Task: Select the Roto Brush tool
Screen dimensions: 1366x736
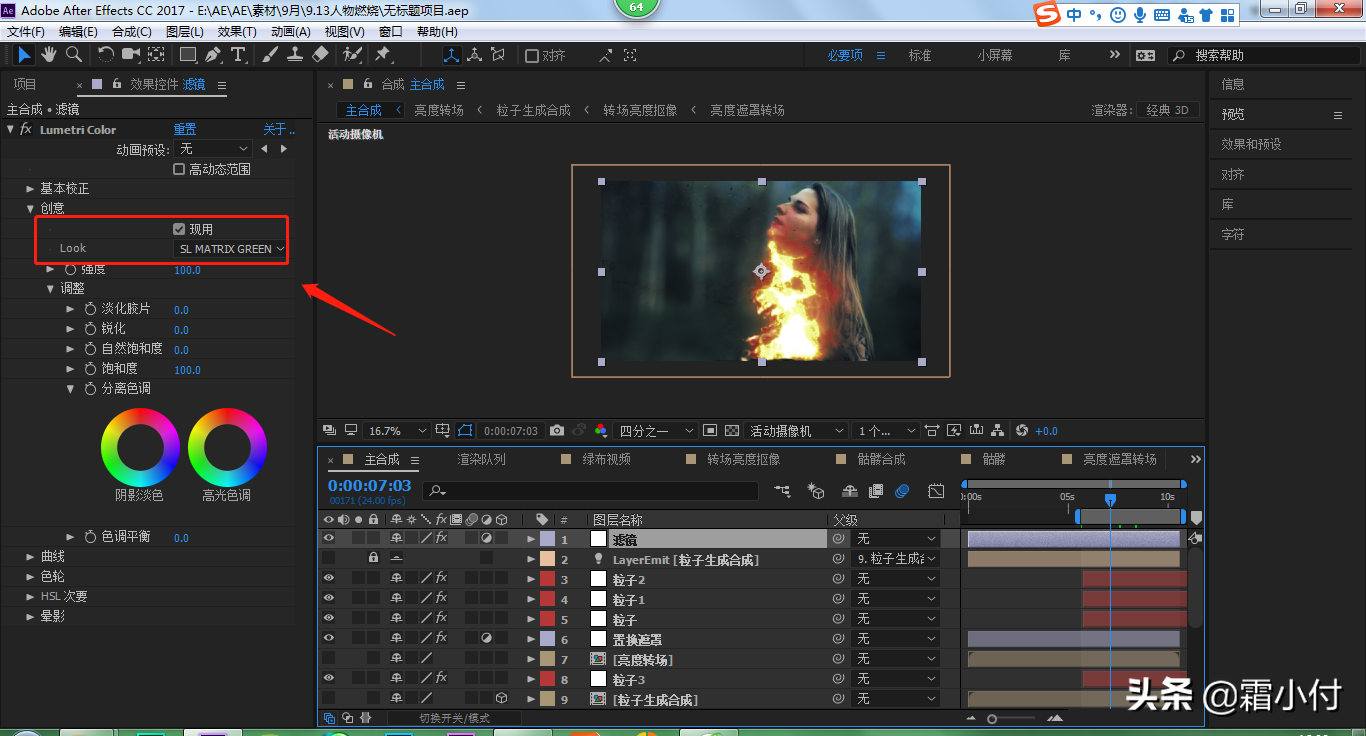Action: (352, 55)
